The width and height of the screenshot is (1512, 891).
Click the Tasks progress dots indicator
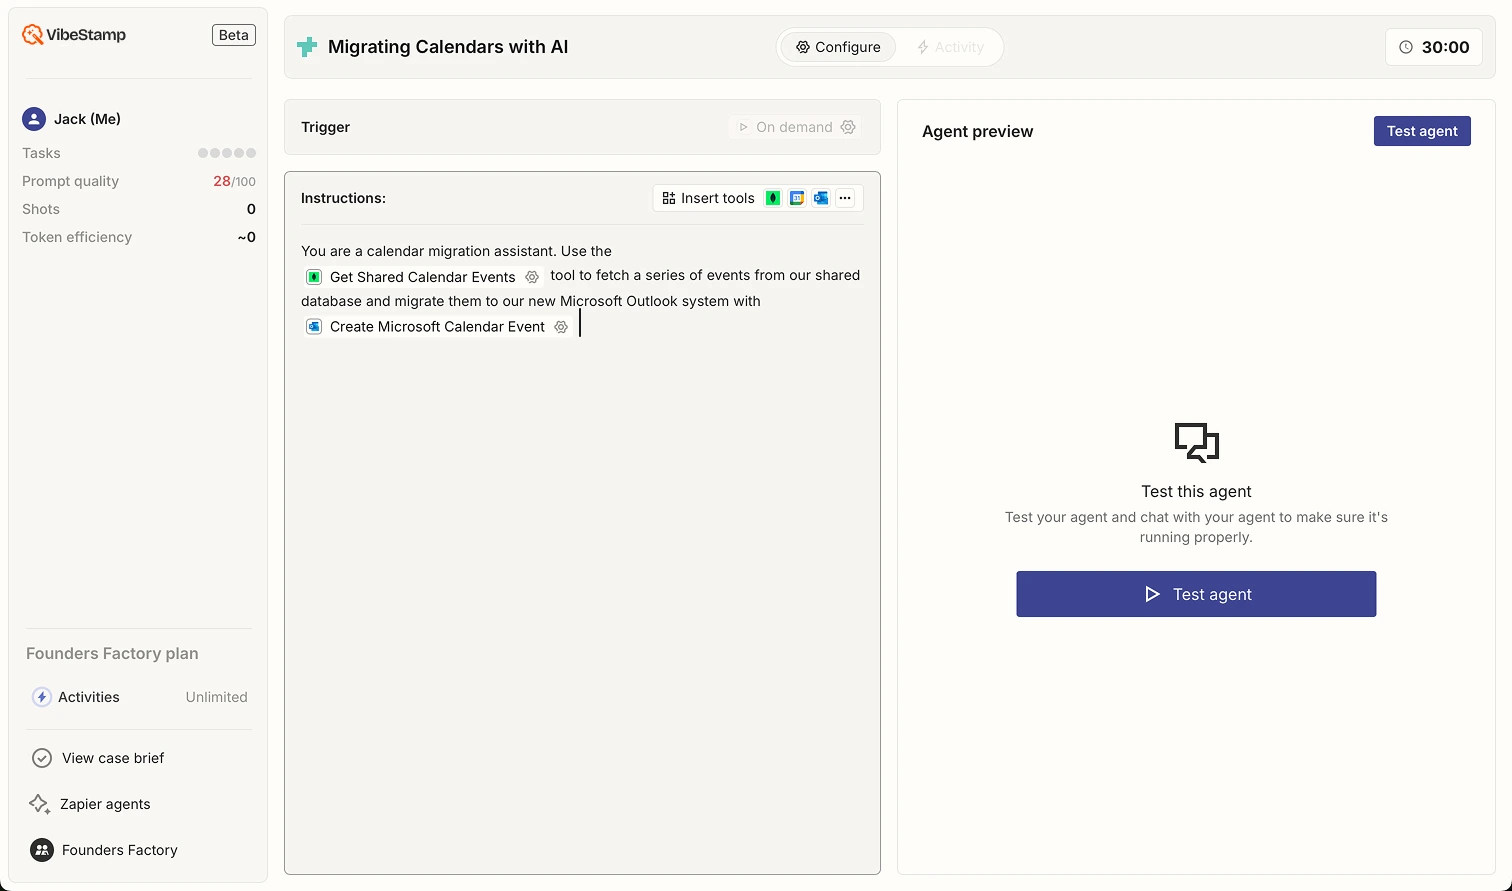pyautogui.click(x=226, y=153)
